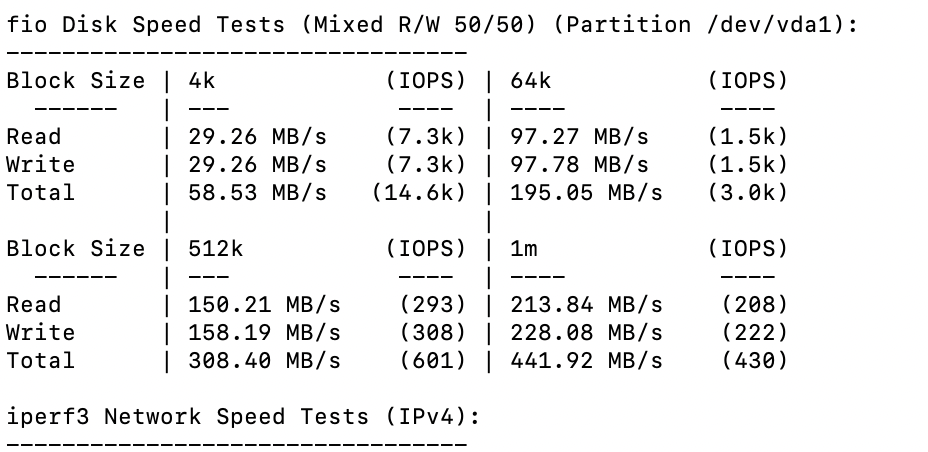Click the 64k write speed 97.78 MB/s
The height and width of the screenshot is (452, 928).
pyautogui.click(x=579, y=164)
